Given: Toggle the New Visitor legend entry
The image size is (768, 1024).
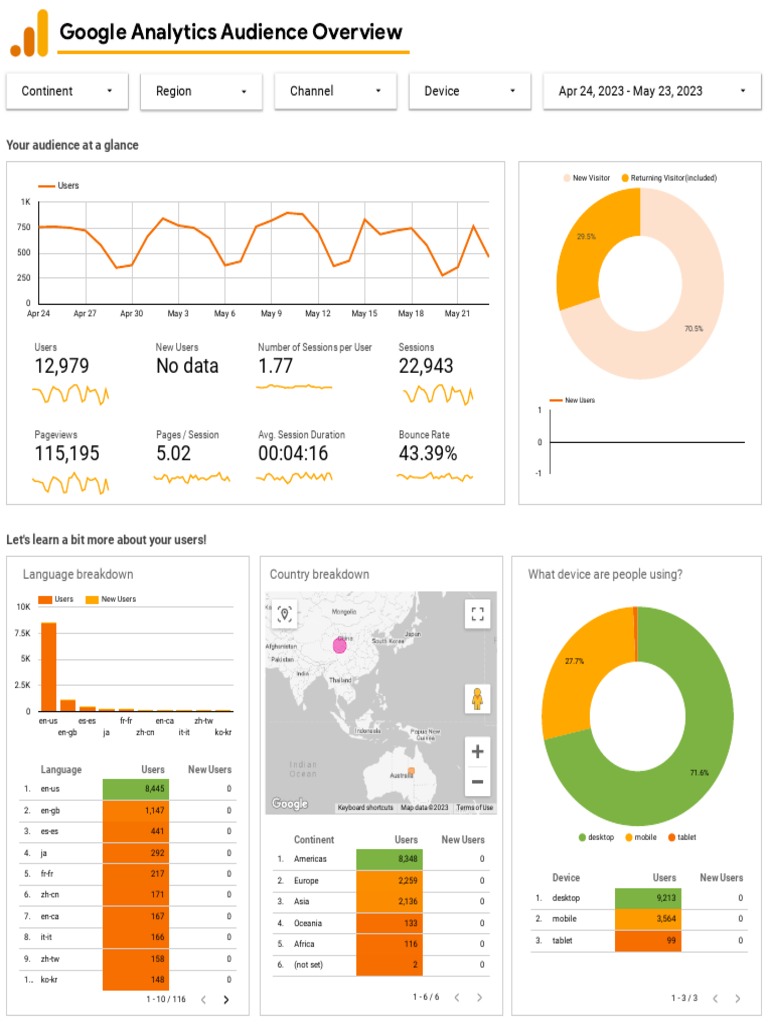Looking at the screenshot, I should (x=586, y=178).
